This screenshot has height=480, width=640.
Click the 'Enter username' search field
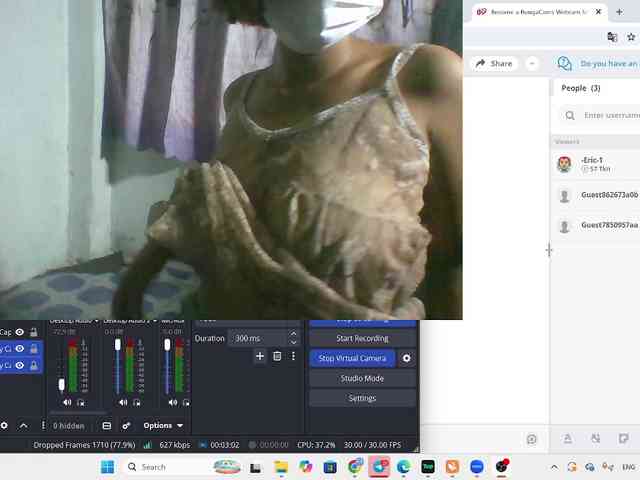[600, 116]
